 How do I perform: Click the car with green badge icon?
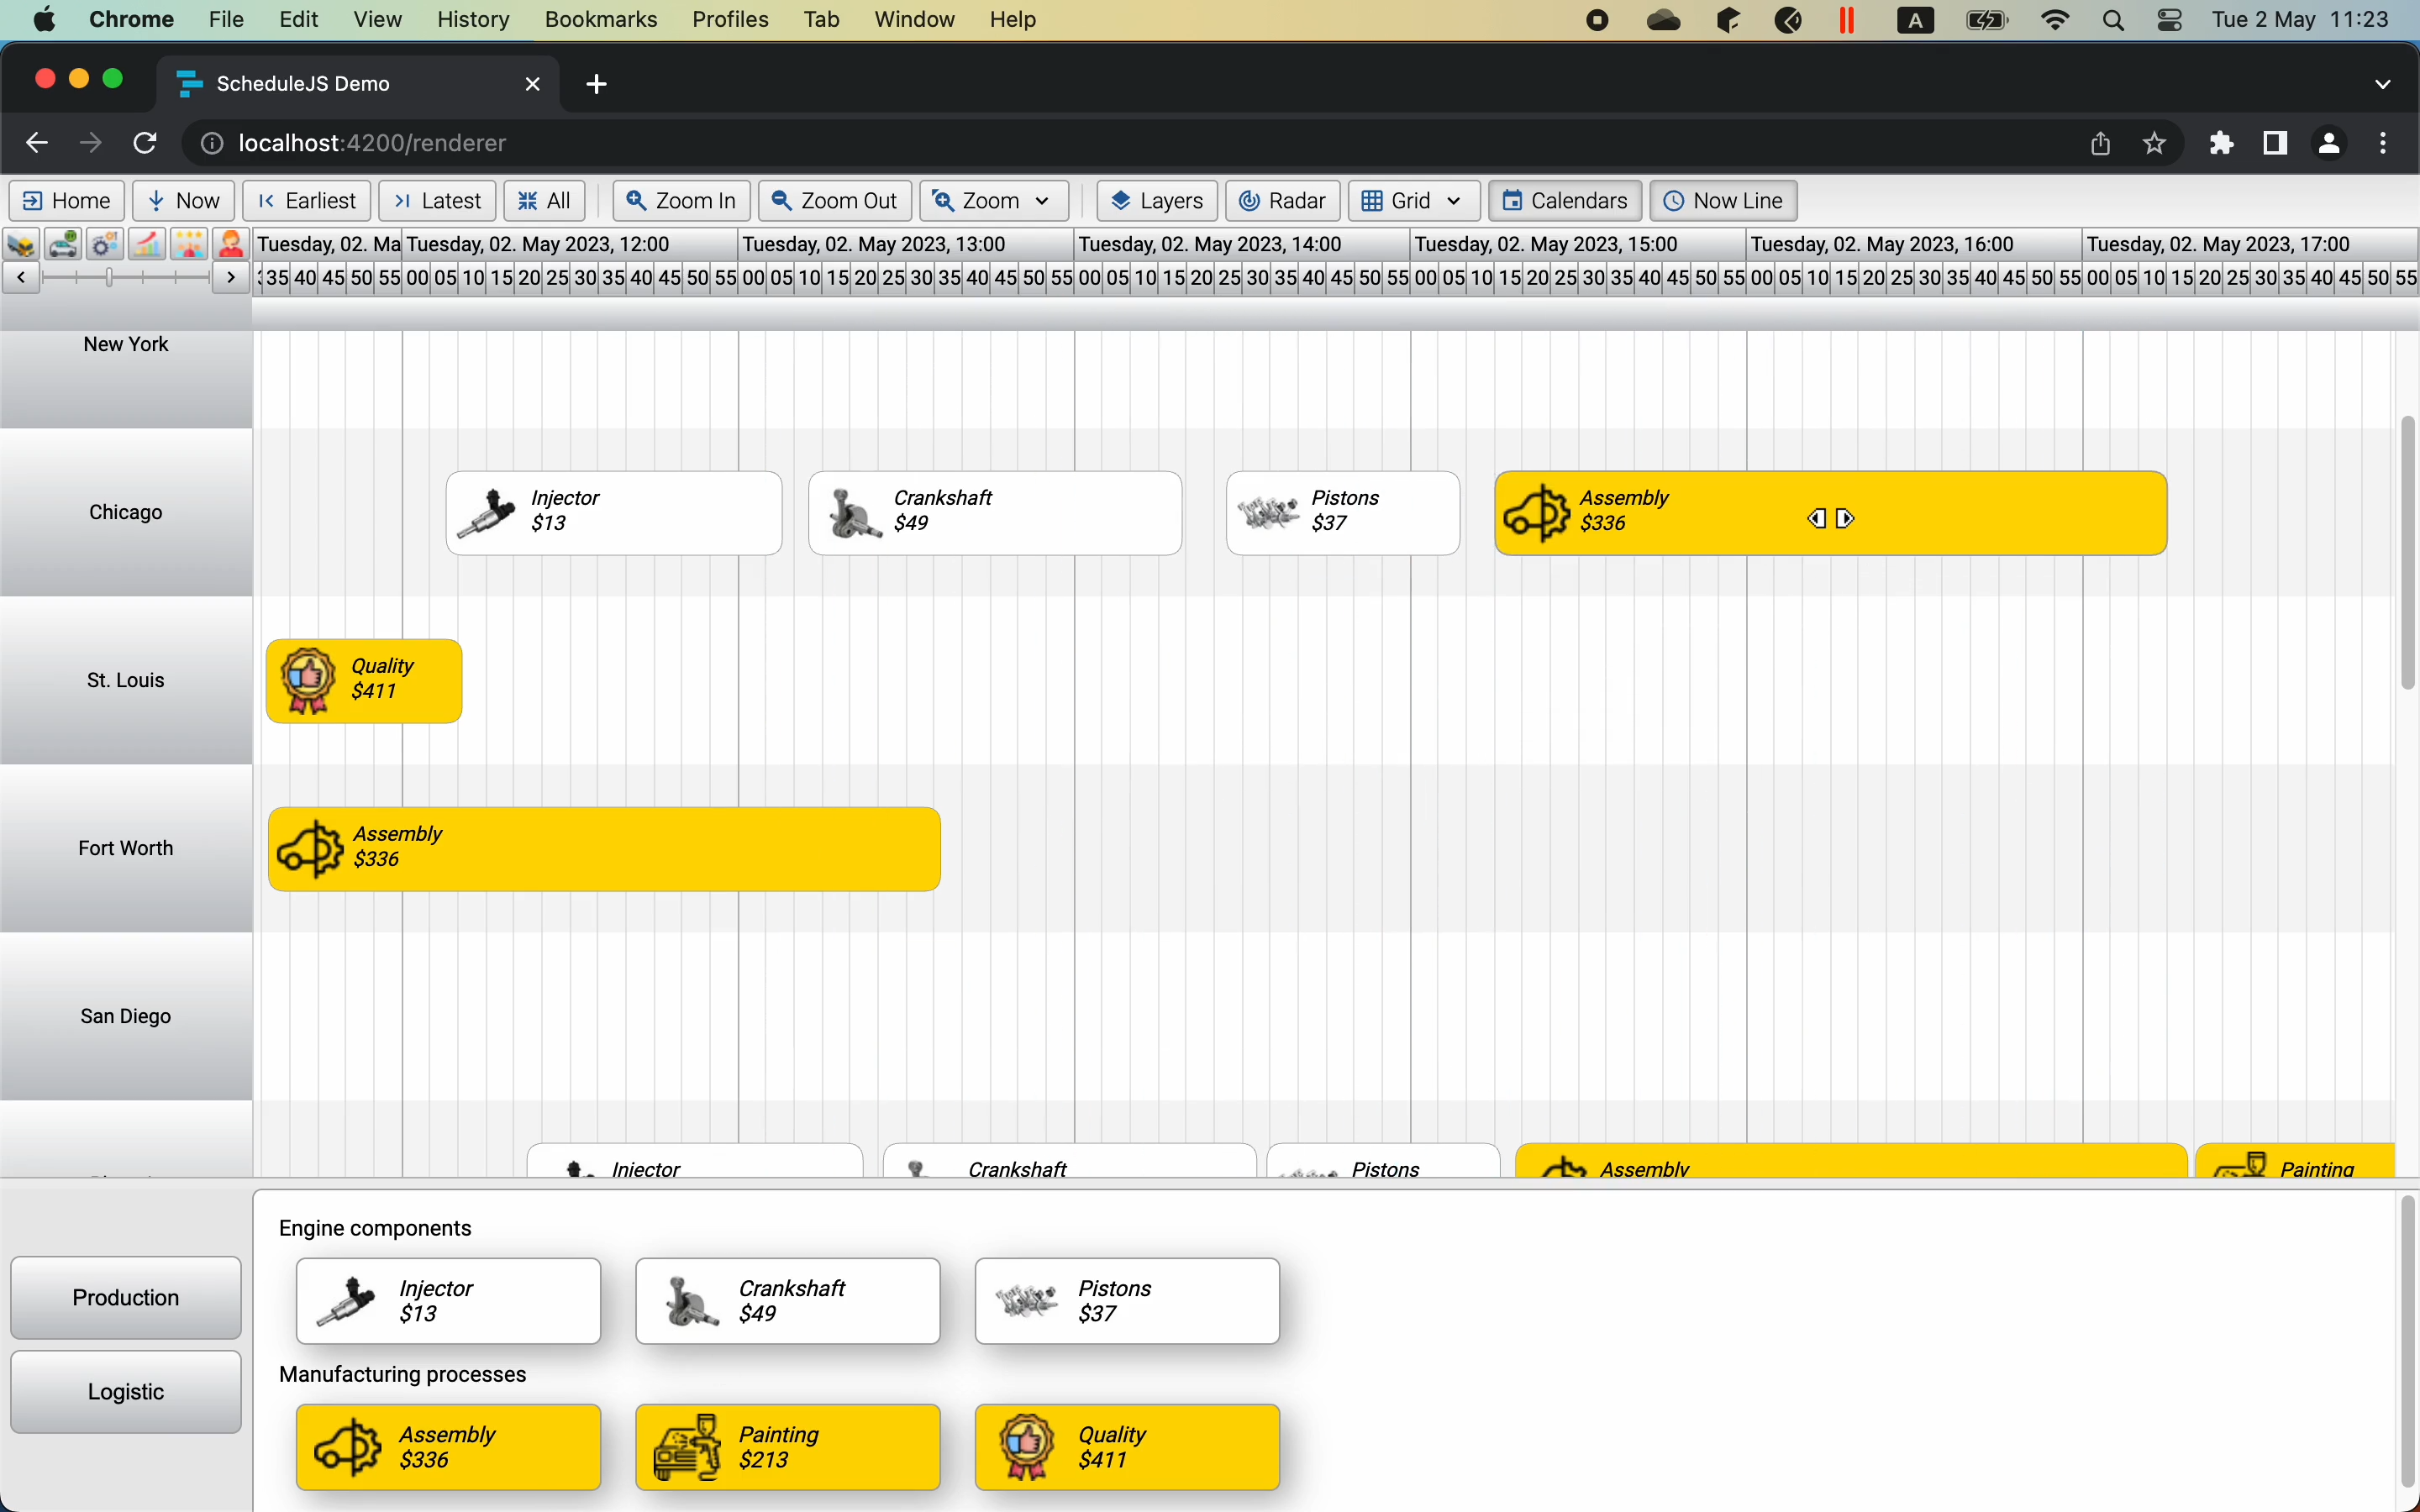pos(62,244)
